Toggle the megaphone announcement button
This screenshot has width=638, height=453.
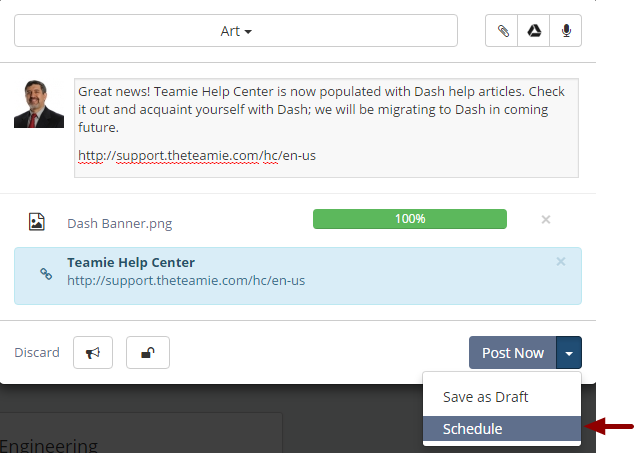[x=93, y=352]
